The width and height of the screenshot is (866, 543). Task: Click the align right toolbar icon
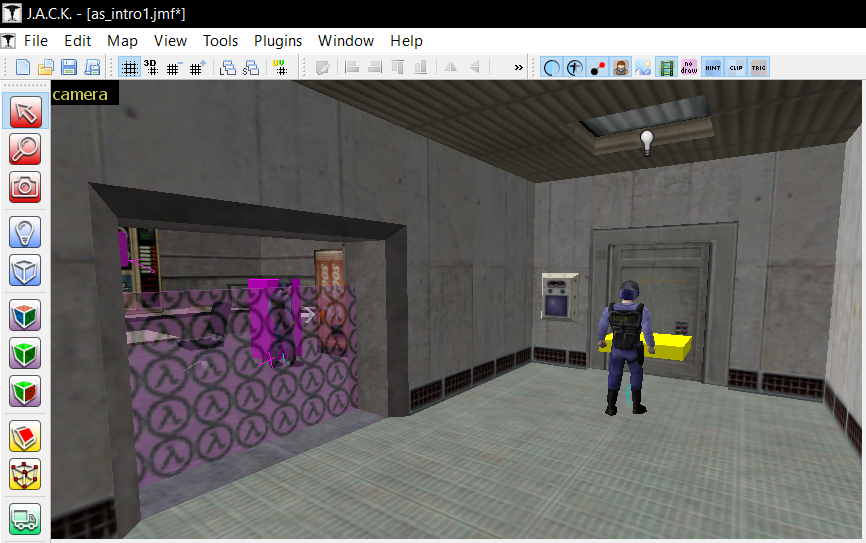click(x=374, y=67)
